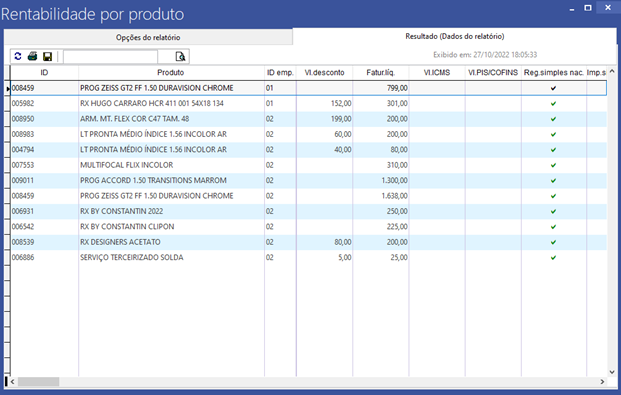Screen dimensions: 621x395
Task: Toggle Reg.simples nac. check for RX HUGO CARRARO row
Action: [x=553, y=103]
